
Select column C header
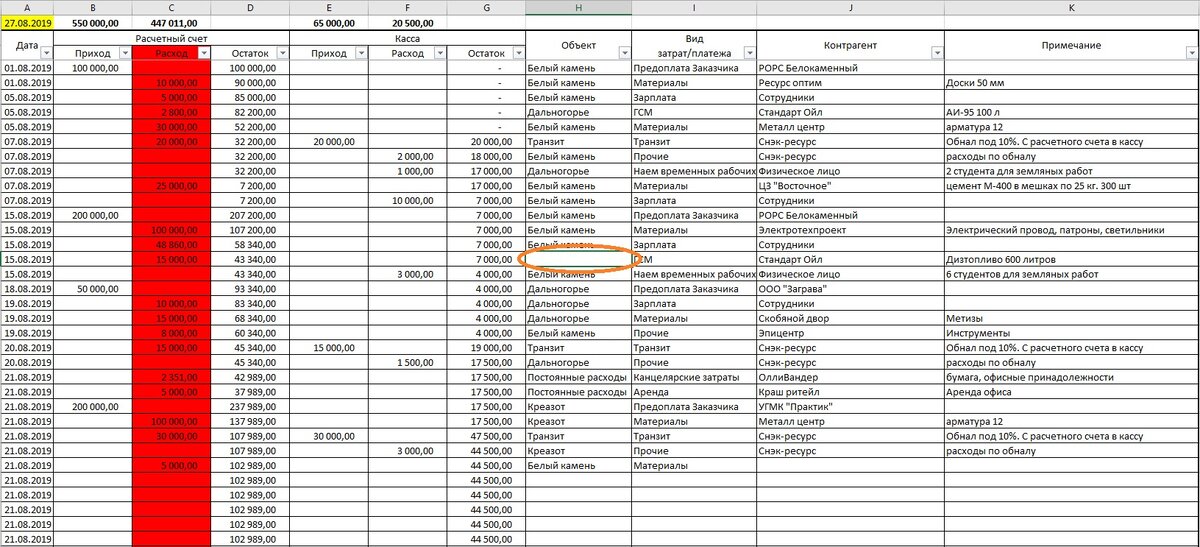(171, 7)
